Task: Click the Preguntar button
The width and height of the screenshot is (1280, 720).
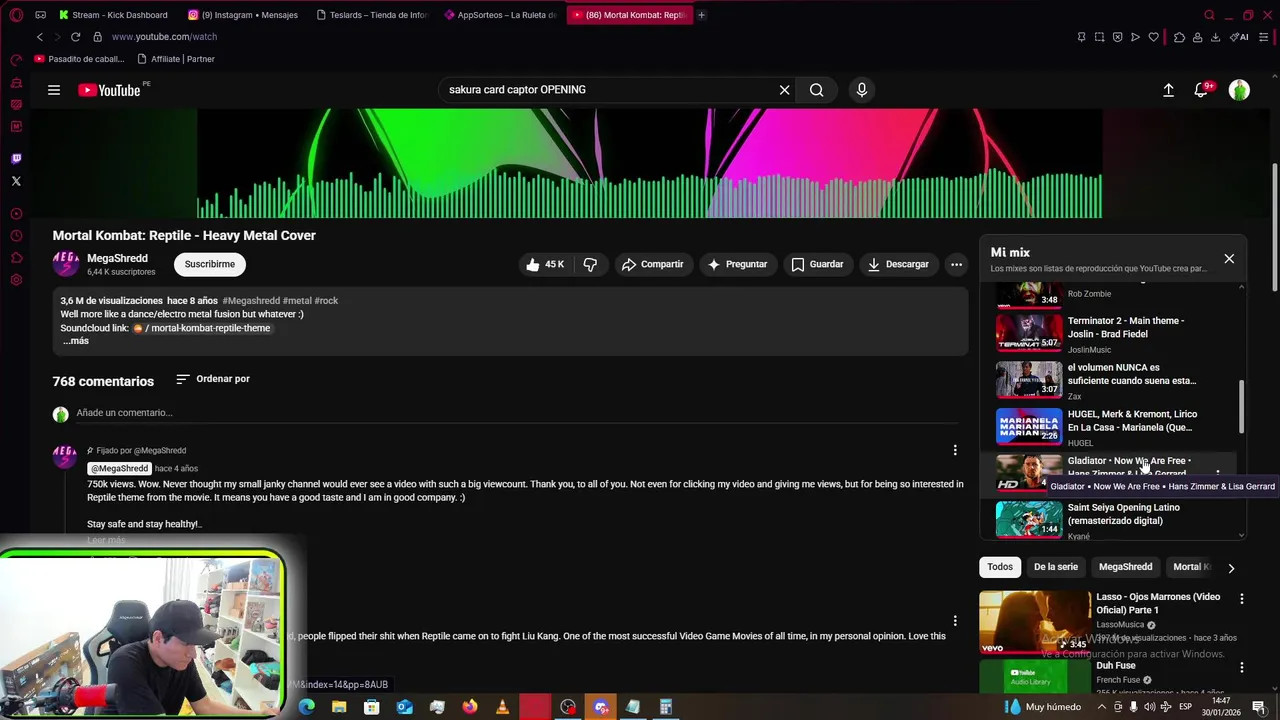Action: coord(737,264)
